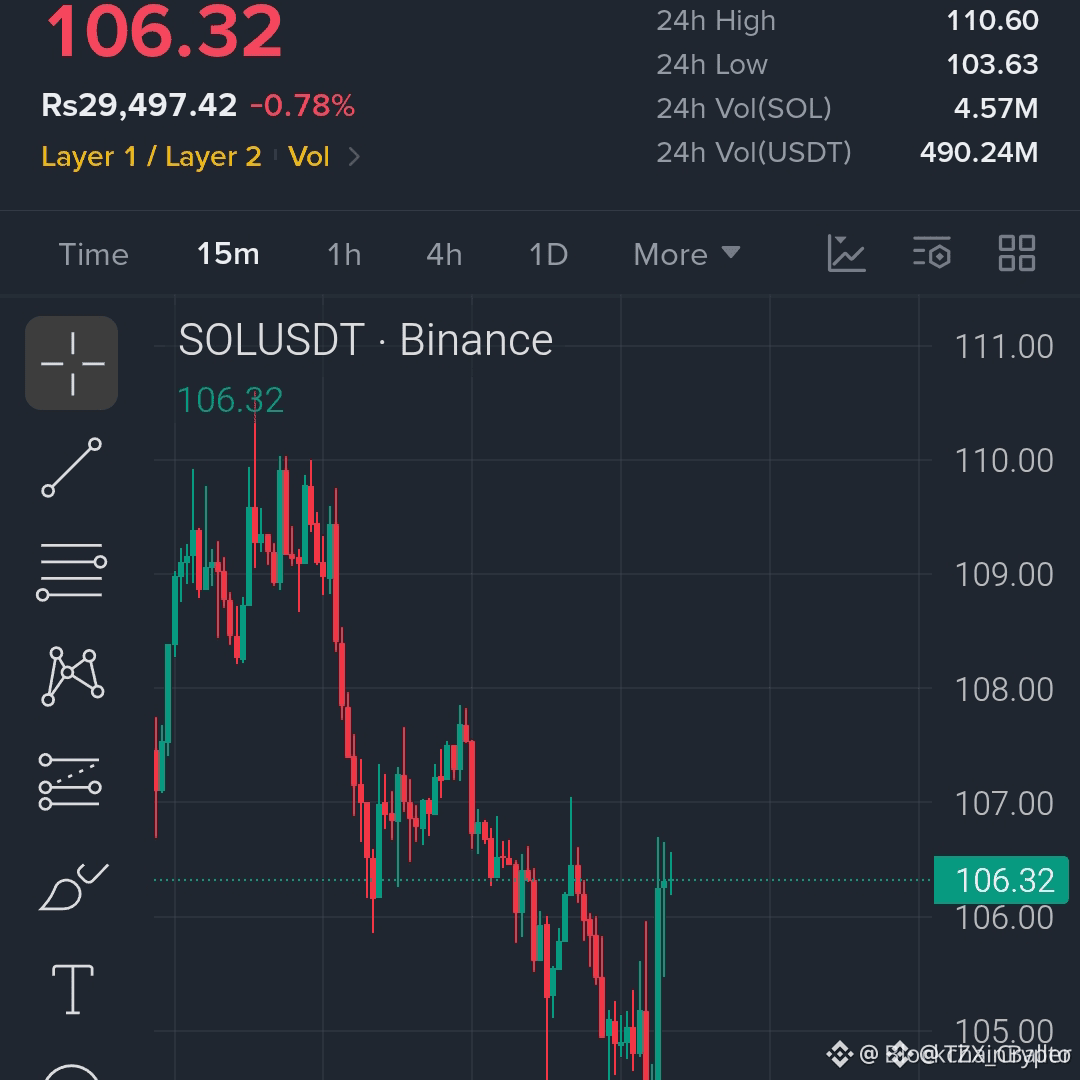Click the -0.78% change value
Screen dimensions: 1080x1080
302,105
